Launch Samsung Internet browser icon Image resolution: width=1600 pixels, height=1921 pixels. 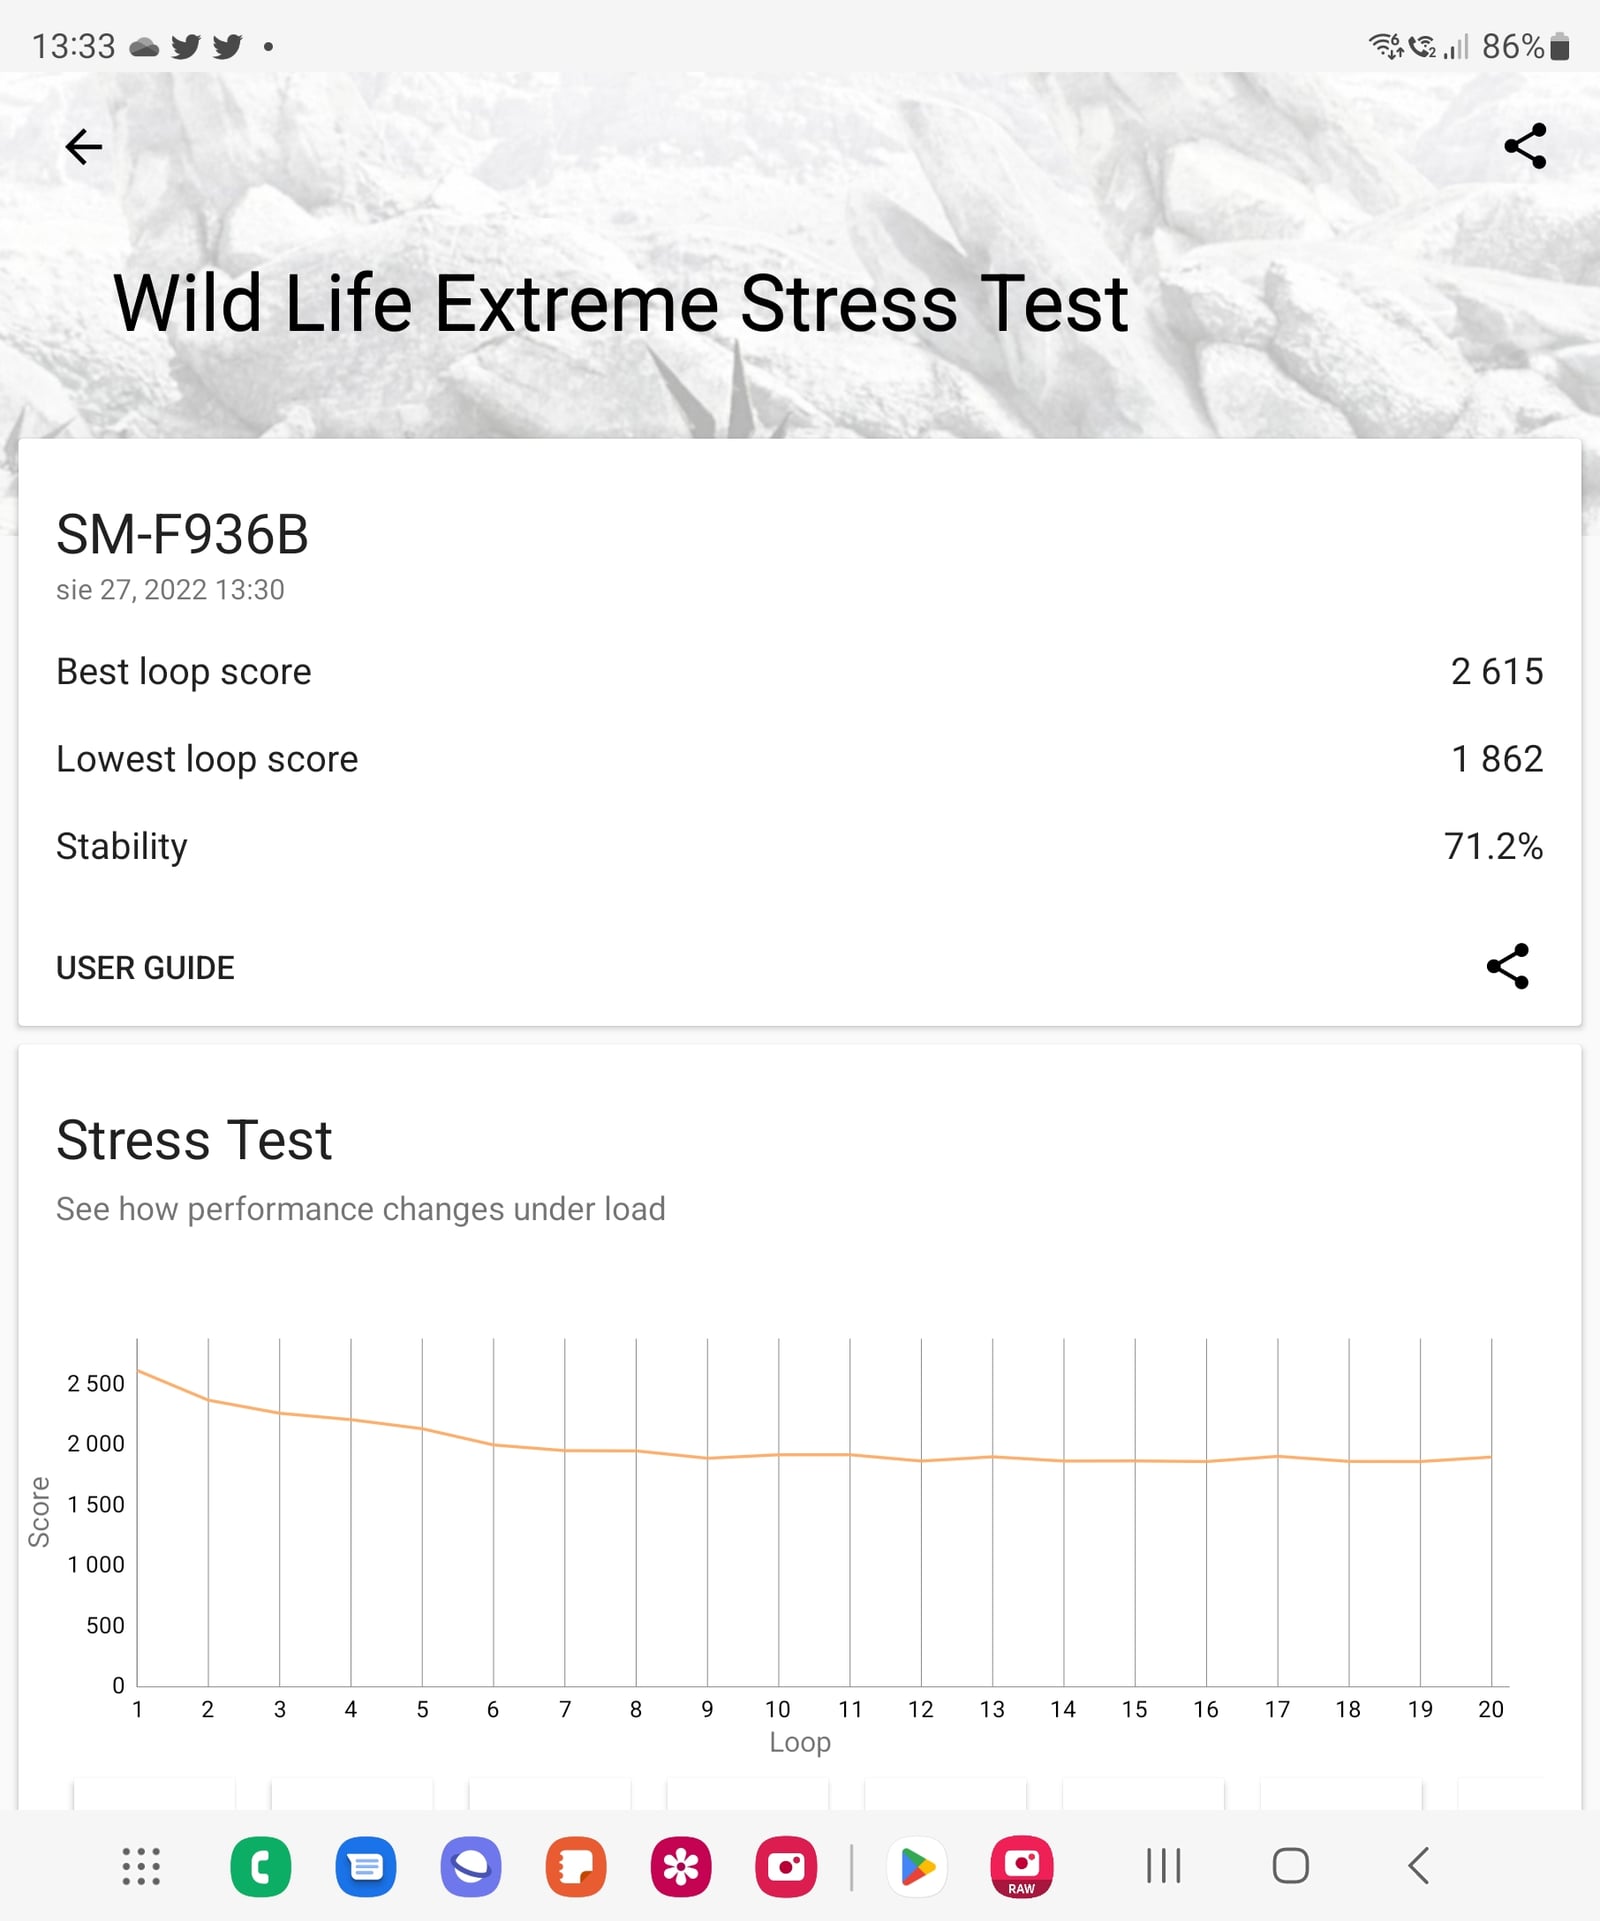pos(471,1866)
